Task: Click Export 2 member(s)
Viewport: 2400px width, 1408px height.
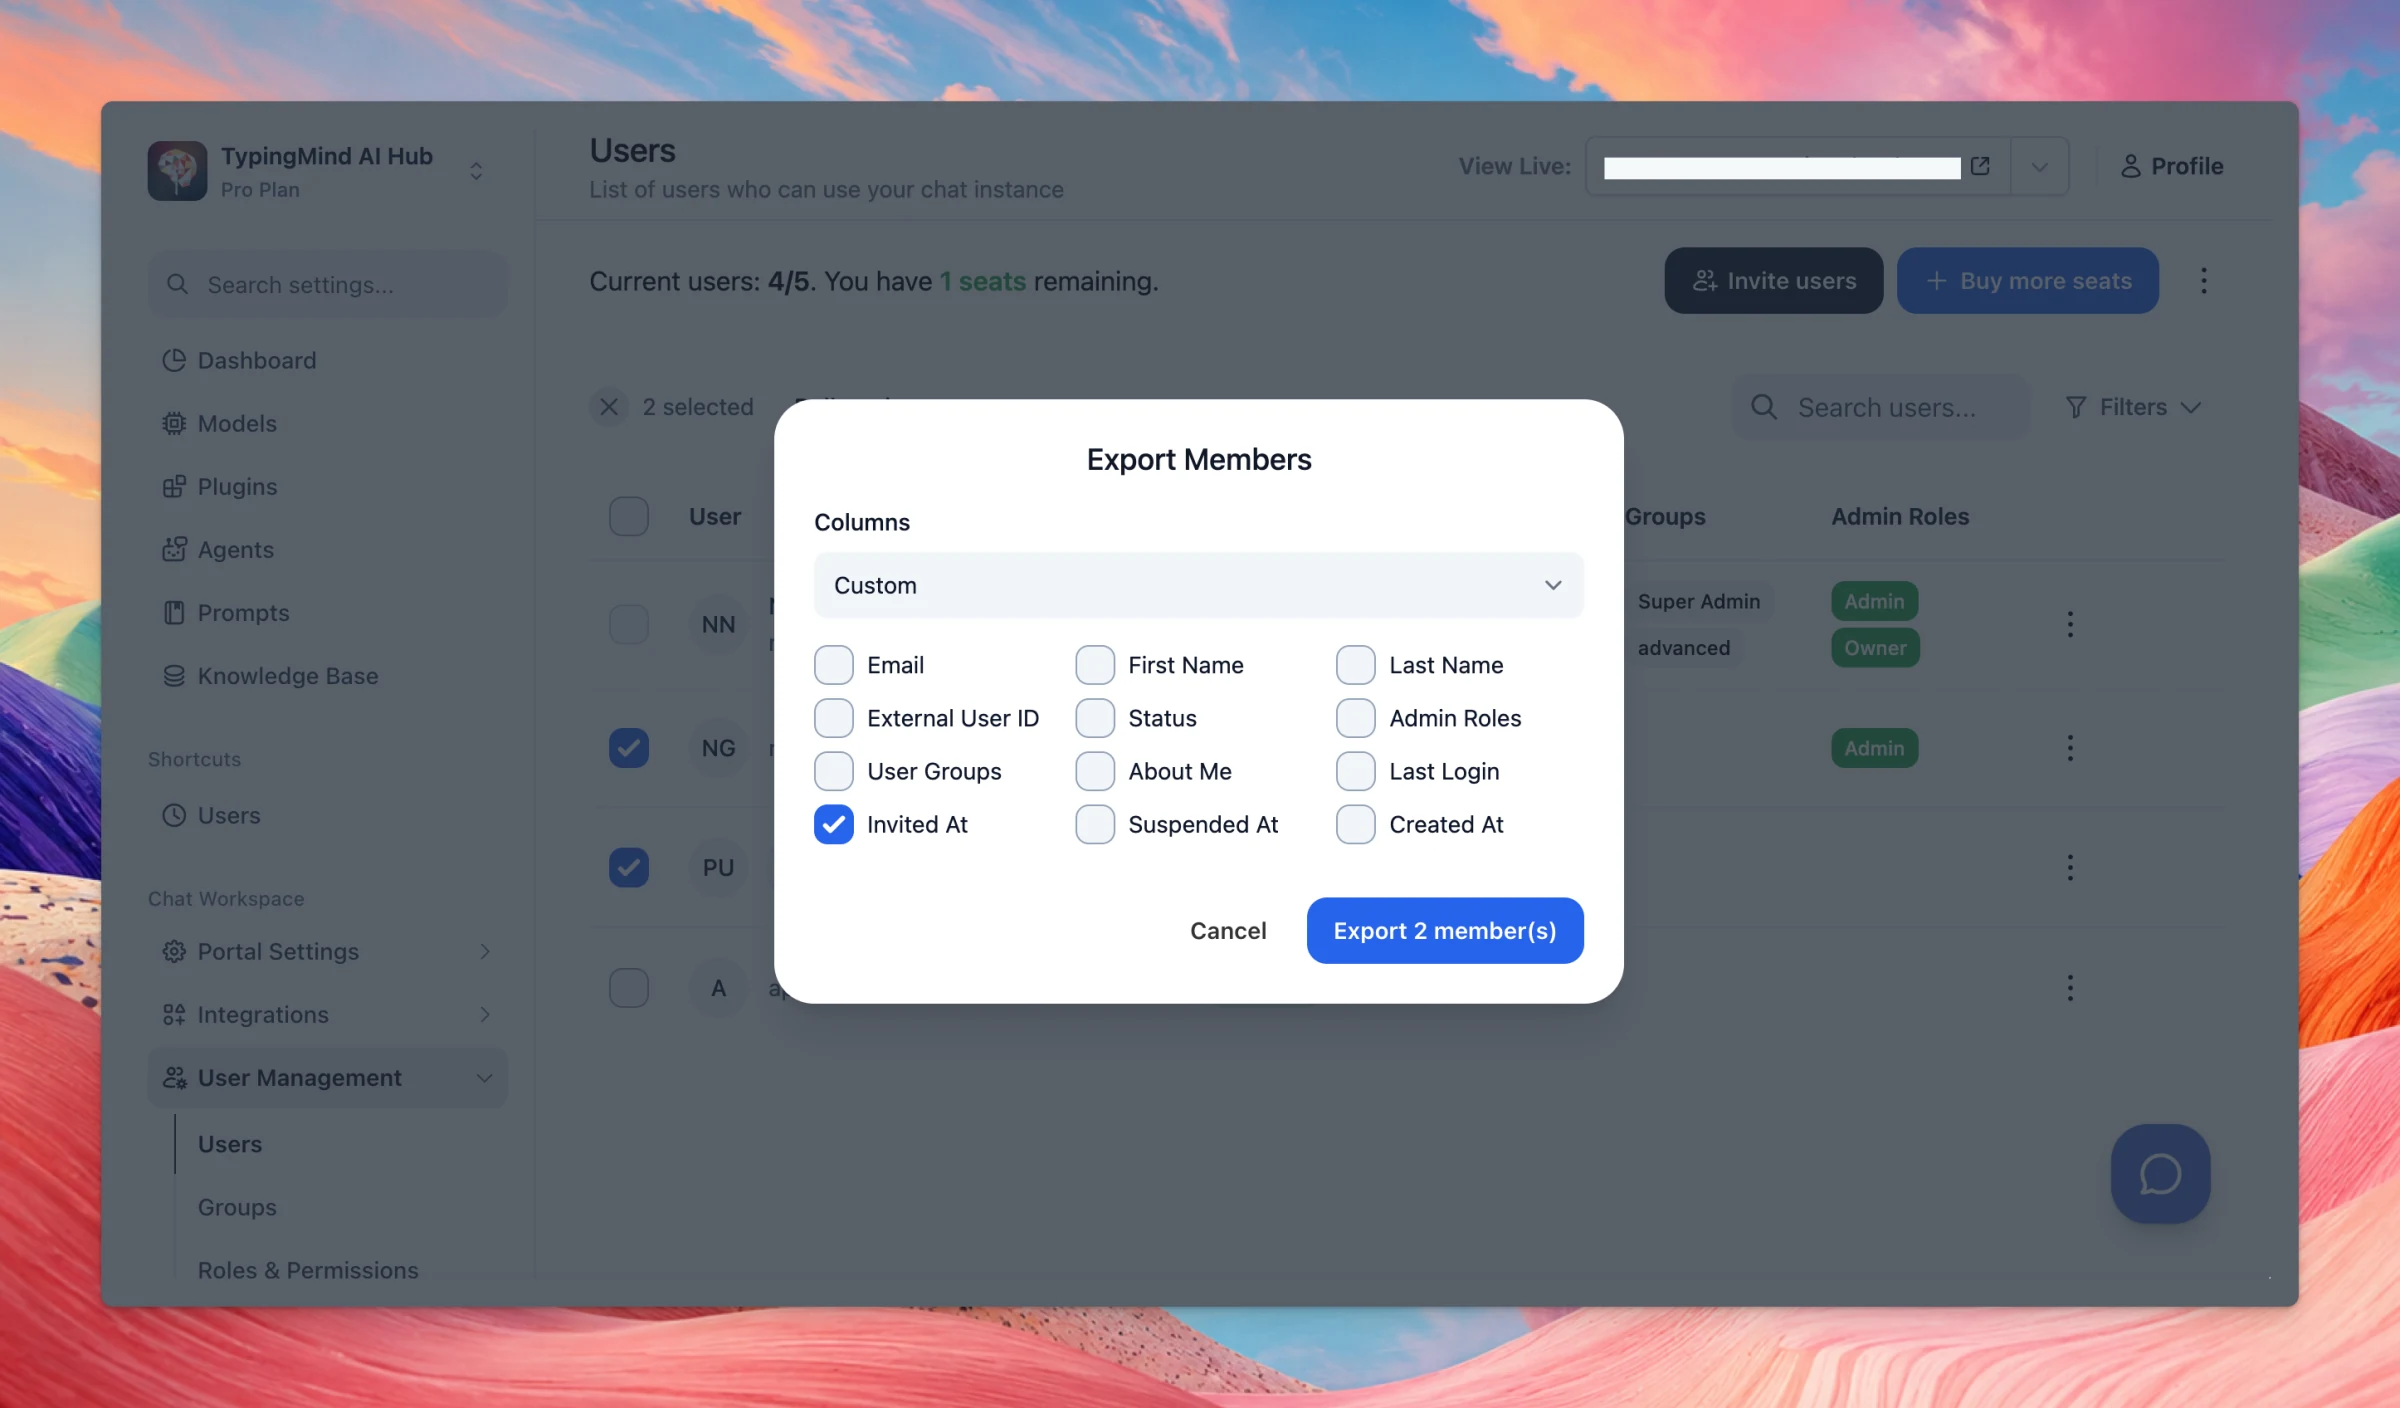Action: pos(1445,931)
